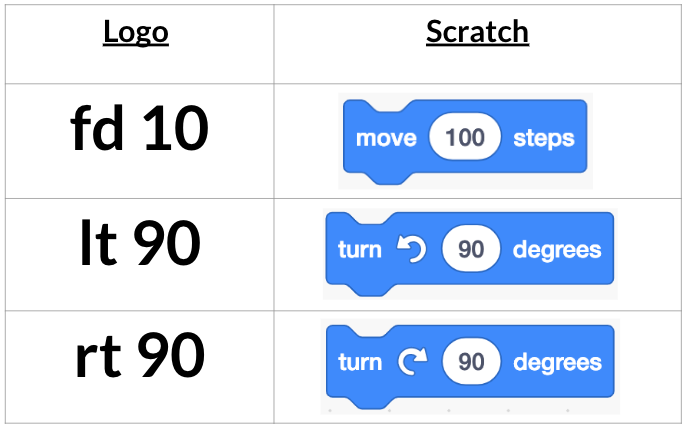691x431 pixels.
Task: Click the rt 90 Logo command
Action: [140, 355]
